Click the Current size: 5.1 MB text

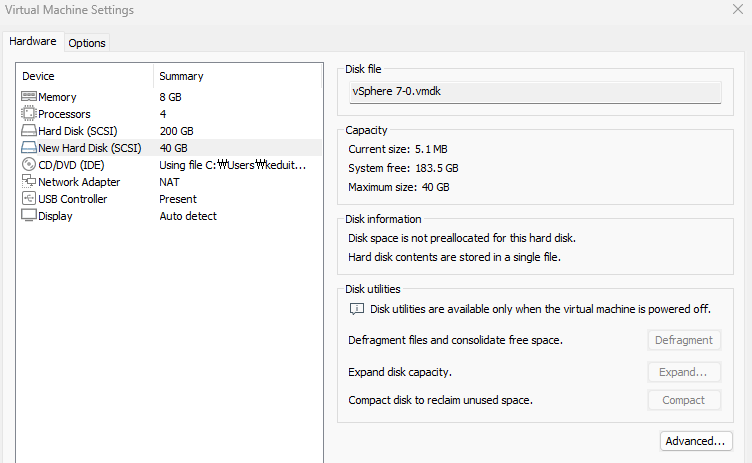coord(398,149)
